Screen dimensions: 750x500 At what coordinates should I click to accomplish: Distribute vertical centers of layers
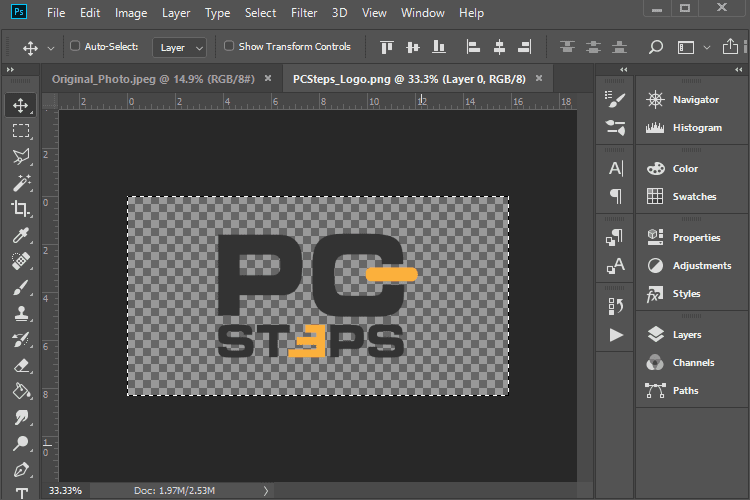point(593,47)
